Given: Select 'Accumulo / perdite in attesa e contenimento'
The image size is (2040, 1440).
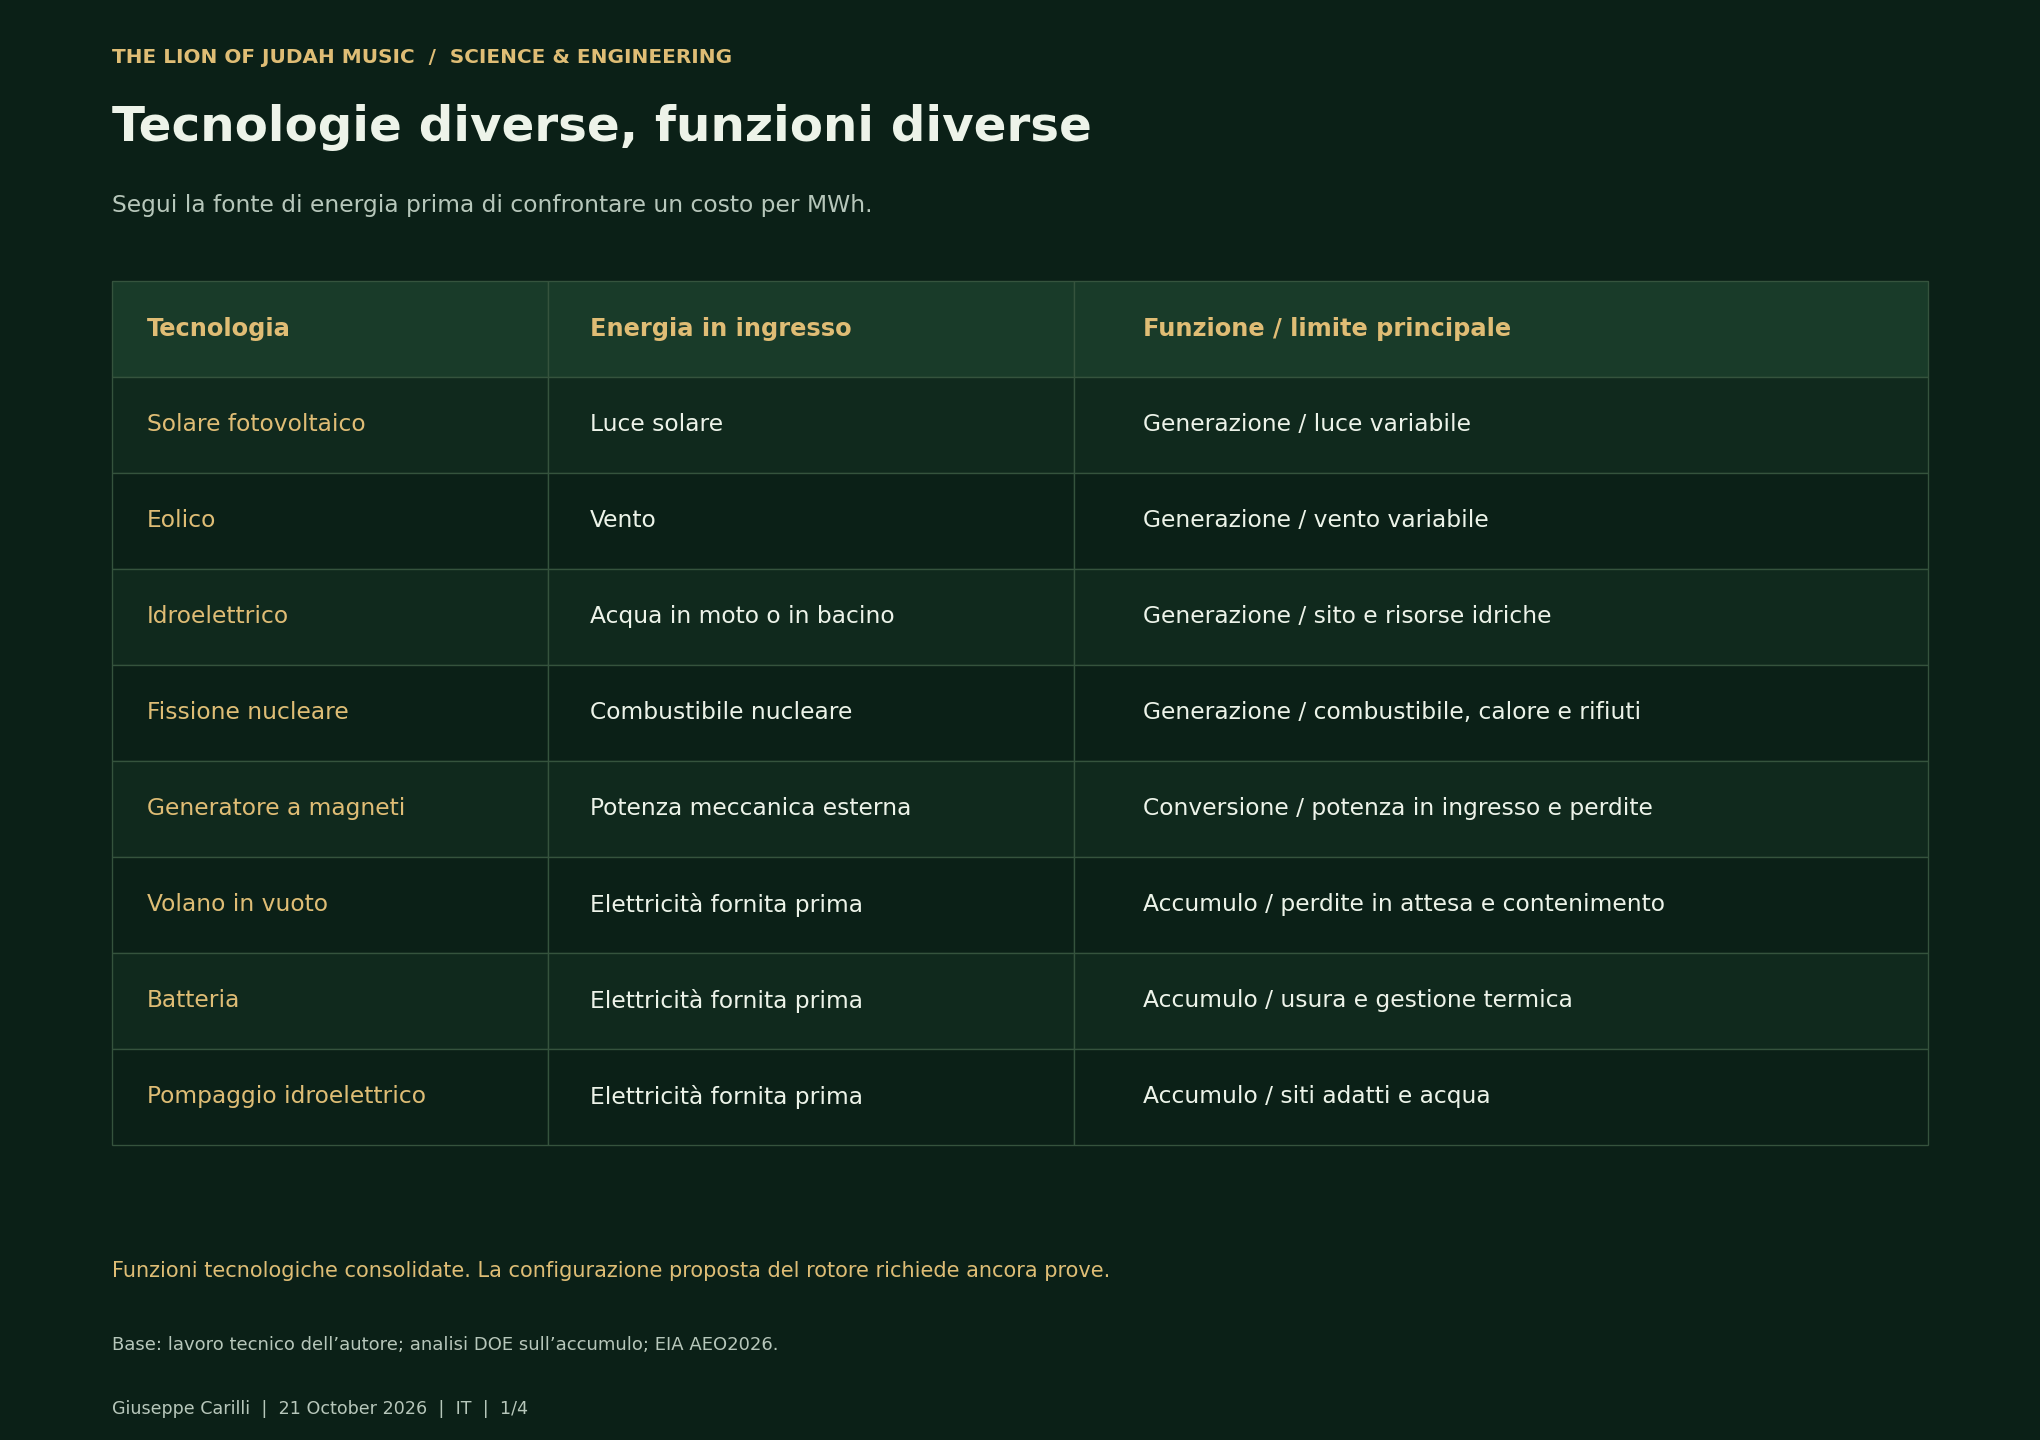Looking at the screenshot, I should point(1501,905).
